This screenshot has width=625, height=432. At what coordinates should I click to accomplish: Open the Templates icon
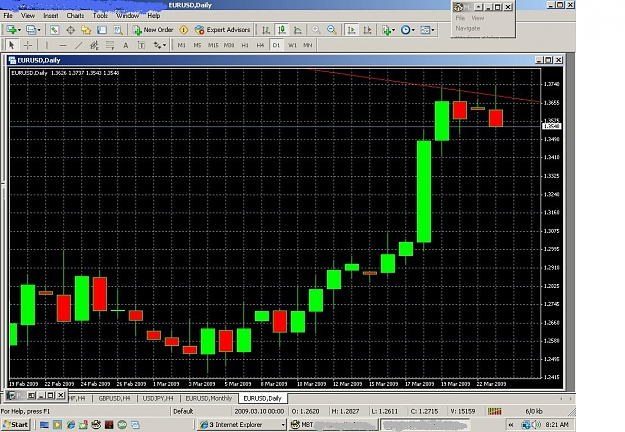pos(425,30)
